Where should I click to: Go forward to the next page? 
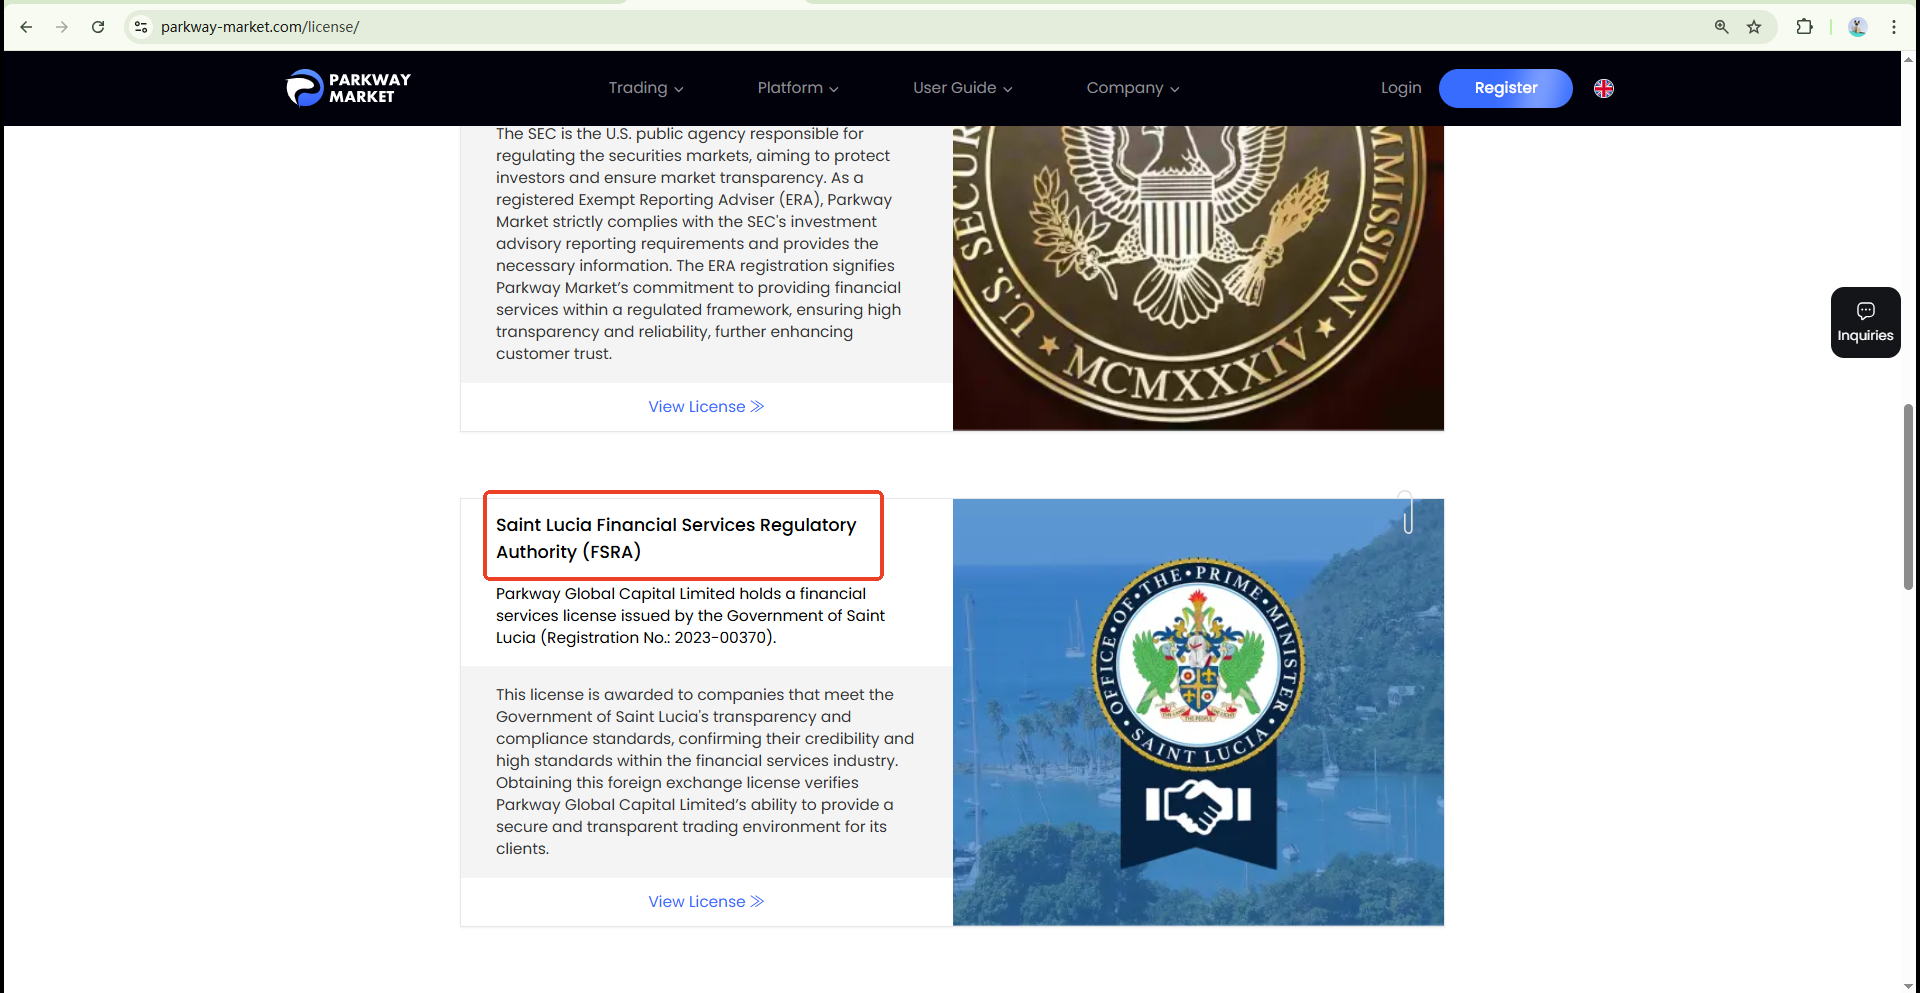tap(62, 27)
